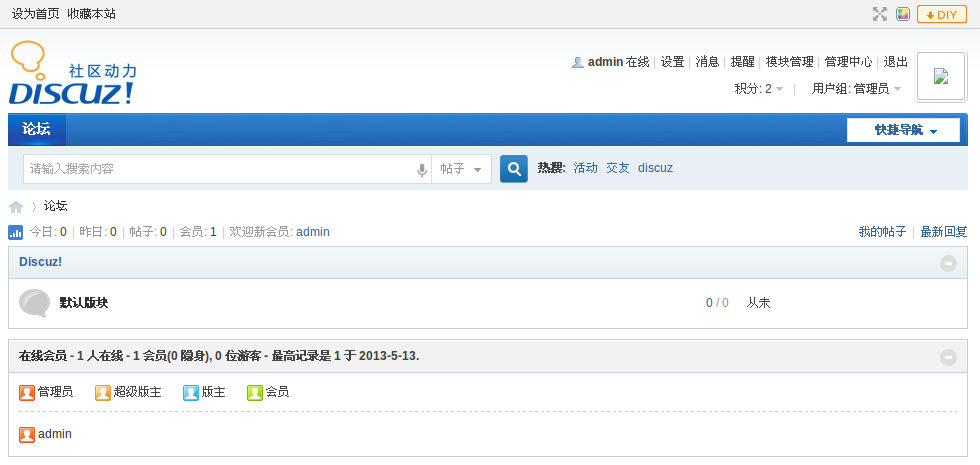Click the admin user icon
Image resolution: width=980 pixels, height=465 pixels.
[578, 62]
